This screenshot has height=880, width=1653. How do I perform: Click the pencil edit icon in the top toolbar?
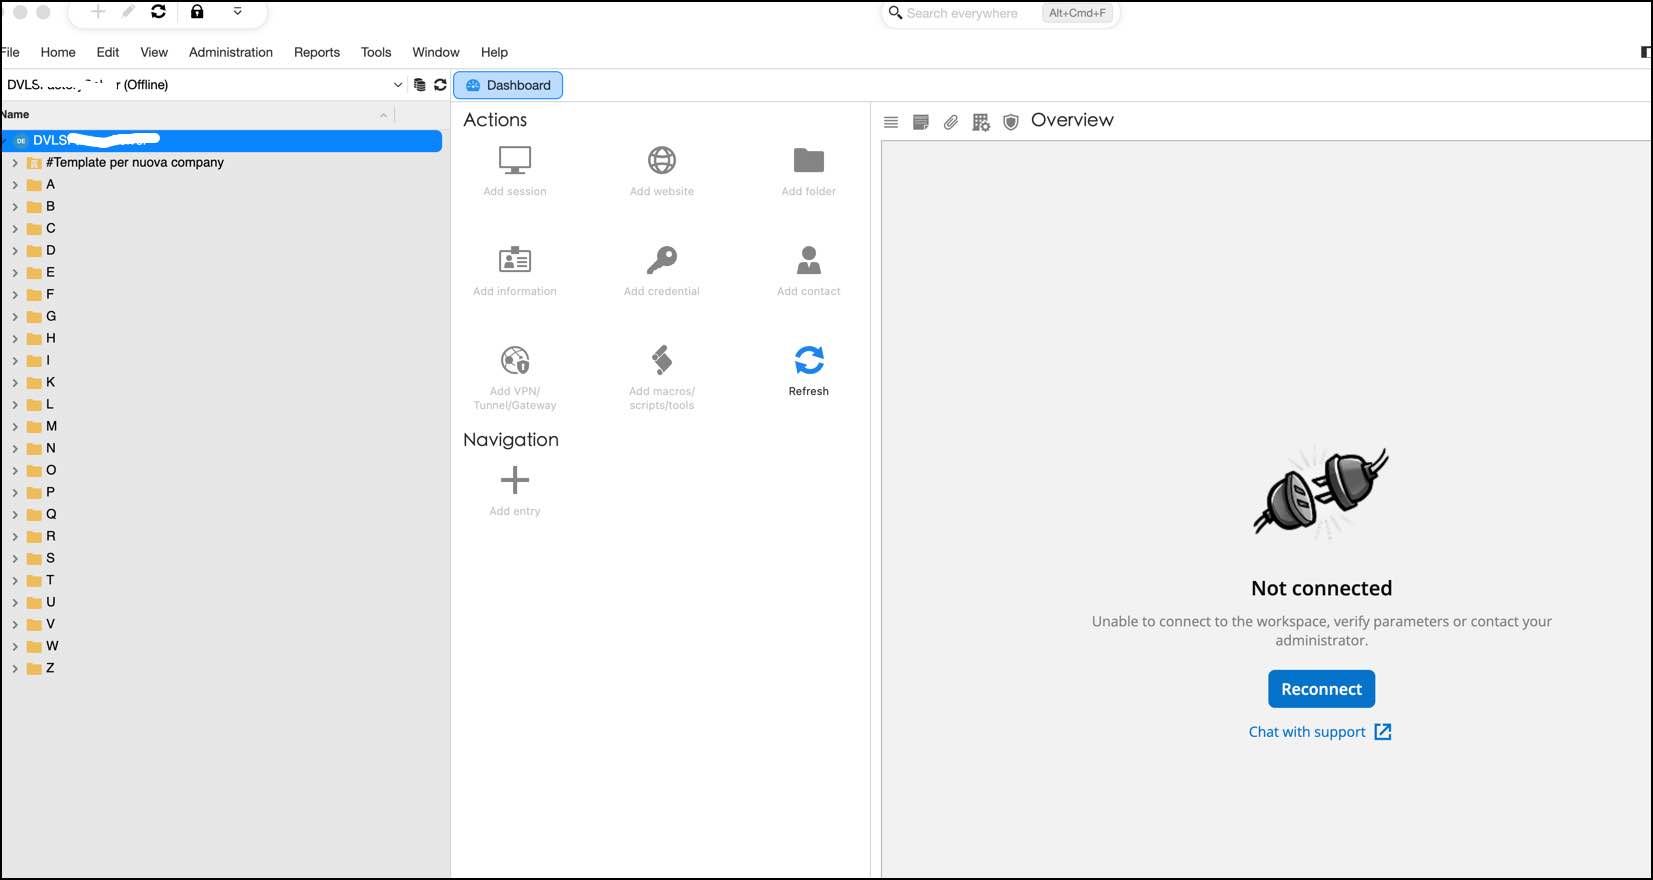point(128,12)
